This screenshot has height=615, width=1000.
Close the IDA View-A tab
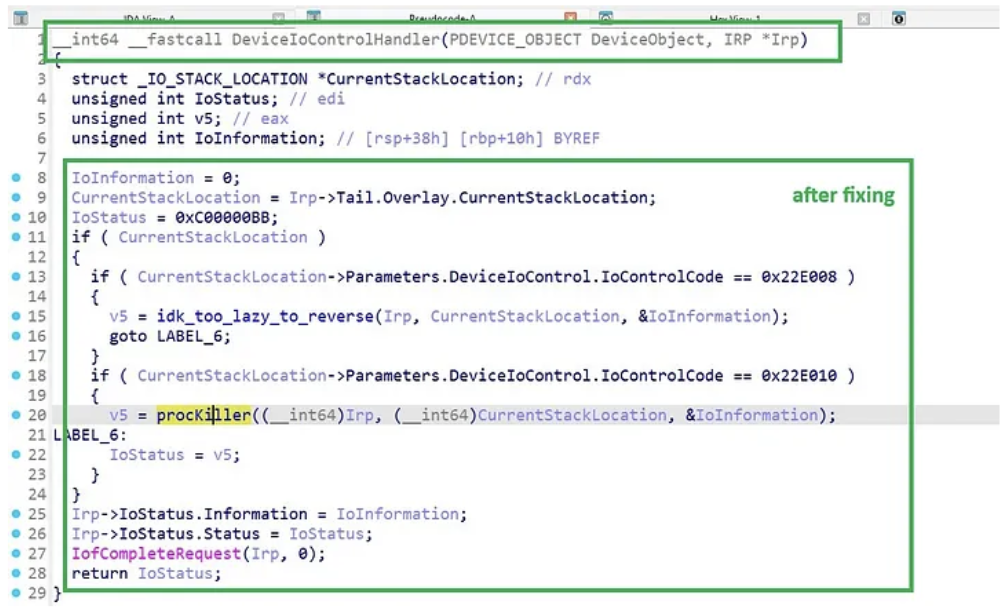click(x=279, y=18)
